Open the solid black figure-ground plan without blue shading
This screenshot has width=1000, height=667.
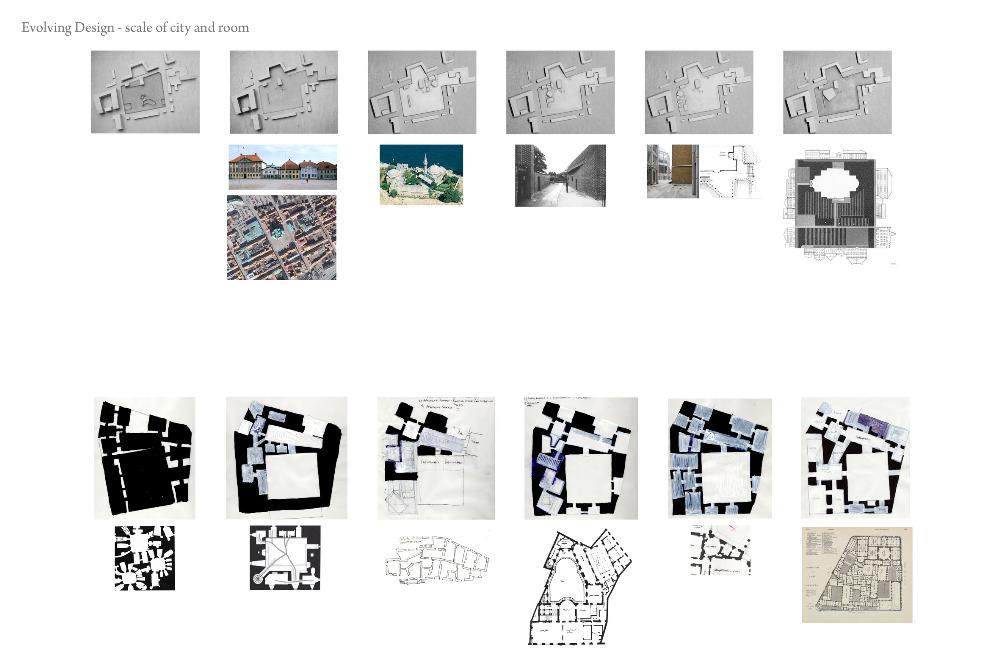[x=145, y=458]
